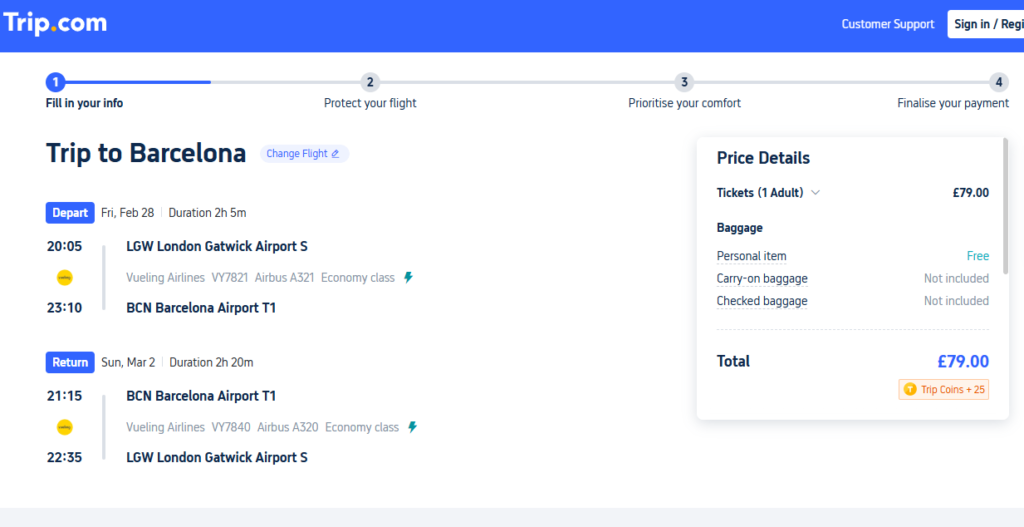Click the Trip.com logo
1024x527 pixels.
tap(55, 24)
